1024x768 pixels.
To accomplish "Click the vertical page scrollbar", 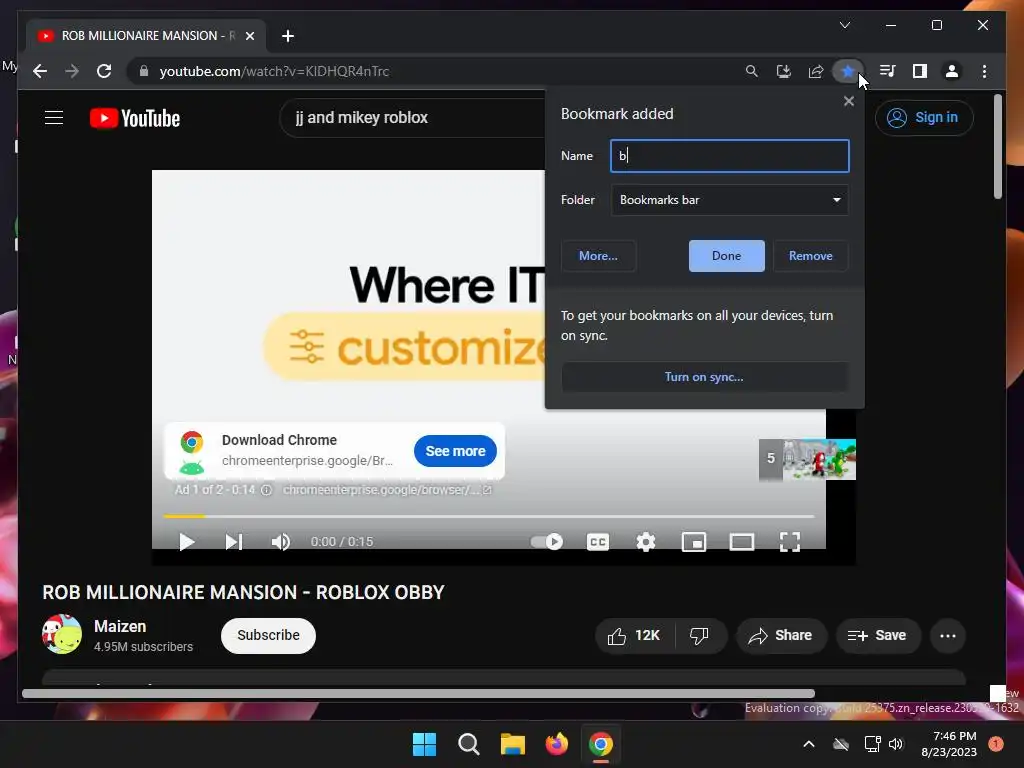I will [997, 146].
